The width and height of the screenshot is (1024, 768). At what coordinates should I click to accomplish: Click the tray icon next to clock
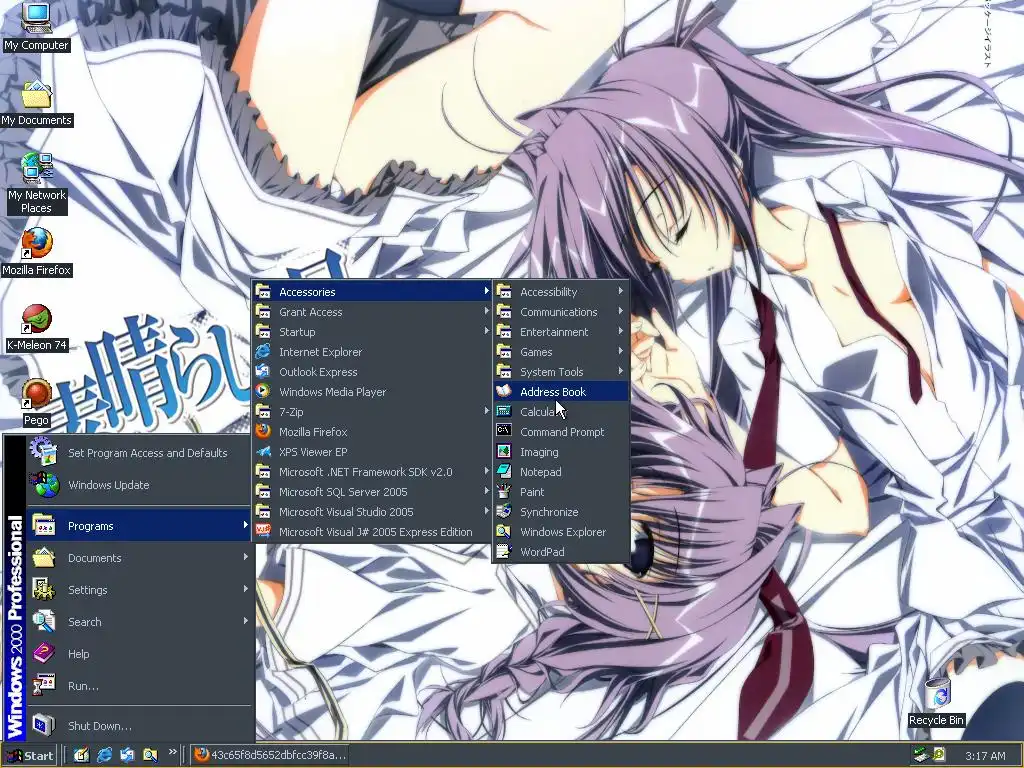tap(939, 755)
